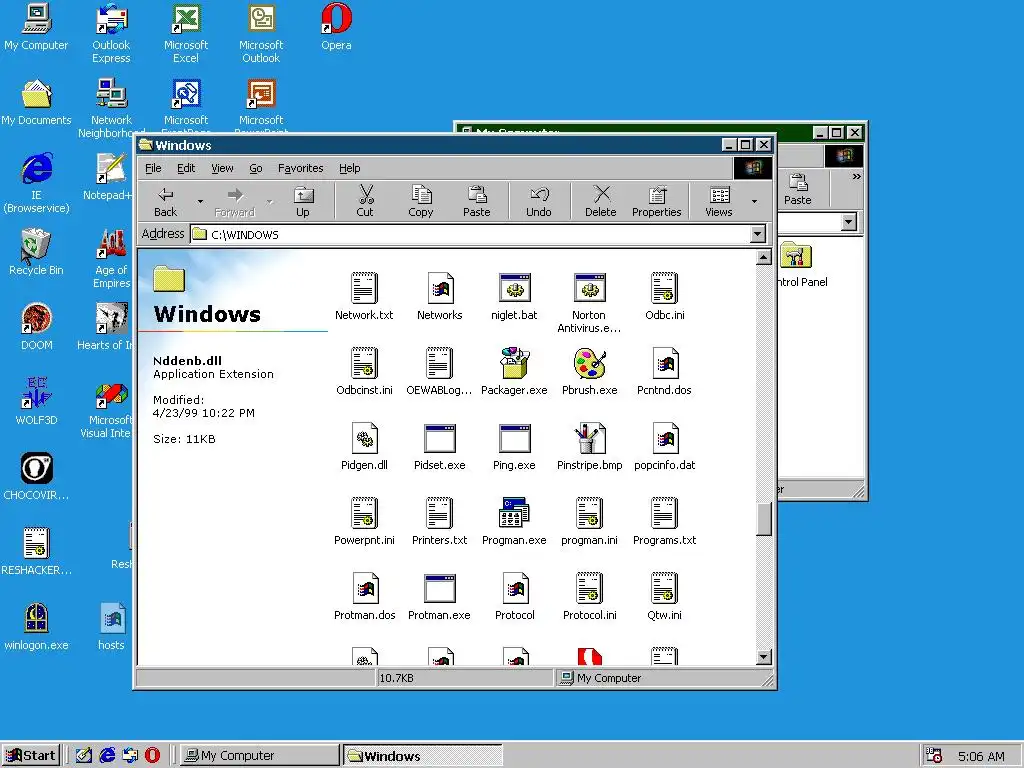The image size is (1024, 768).
Task: Click Paste in the My Computer window toolbar
Action: 797,189
